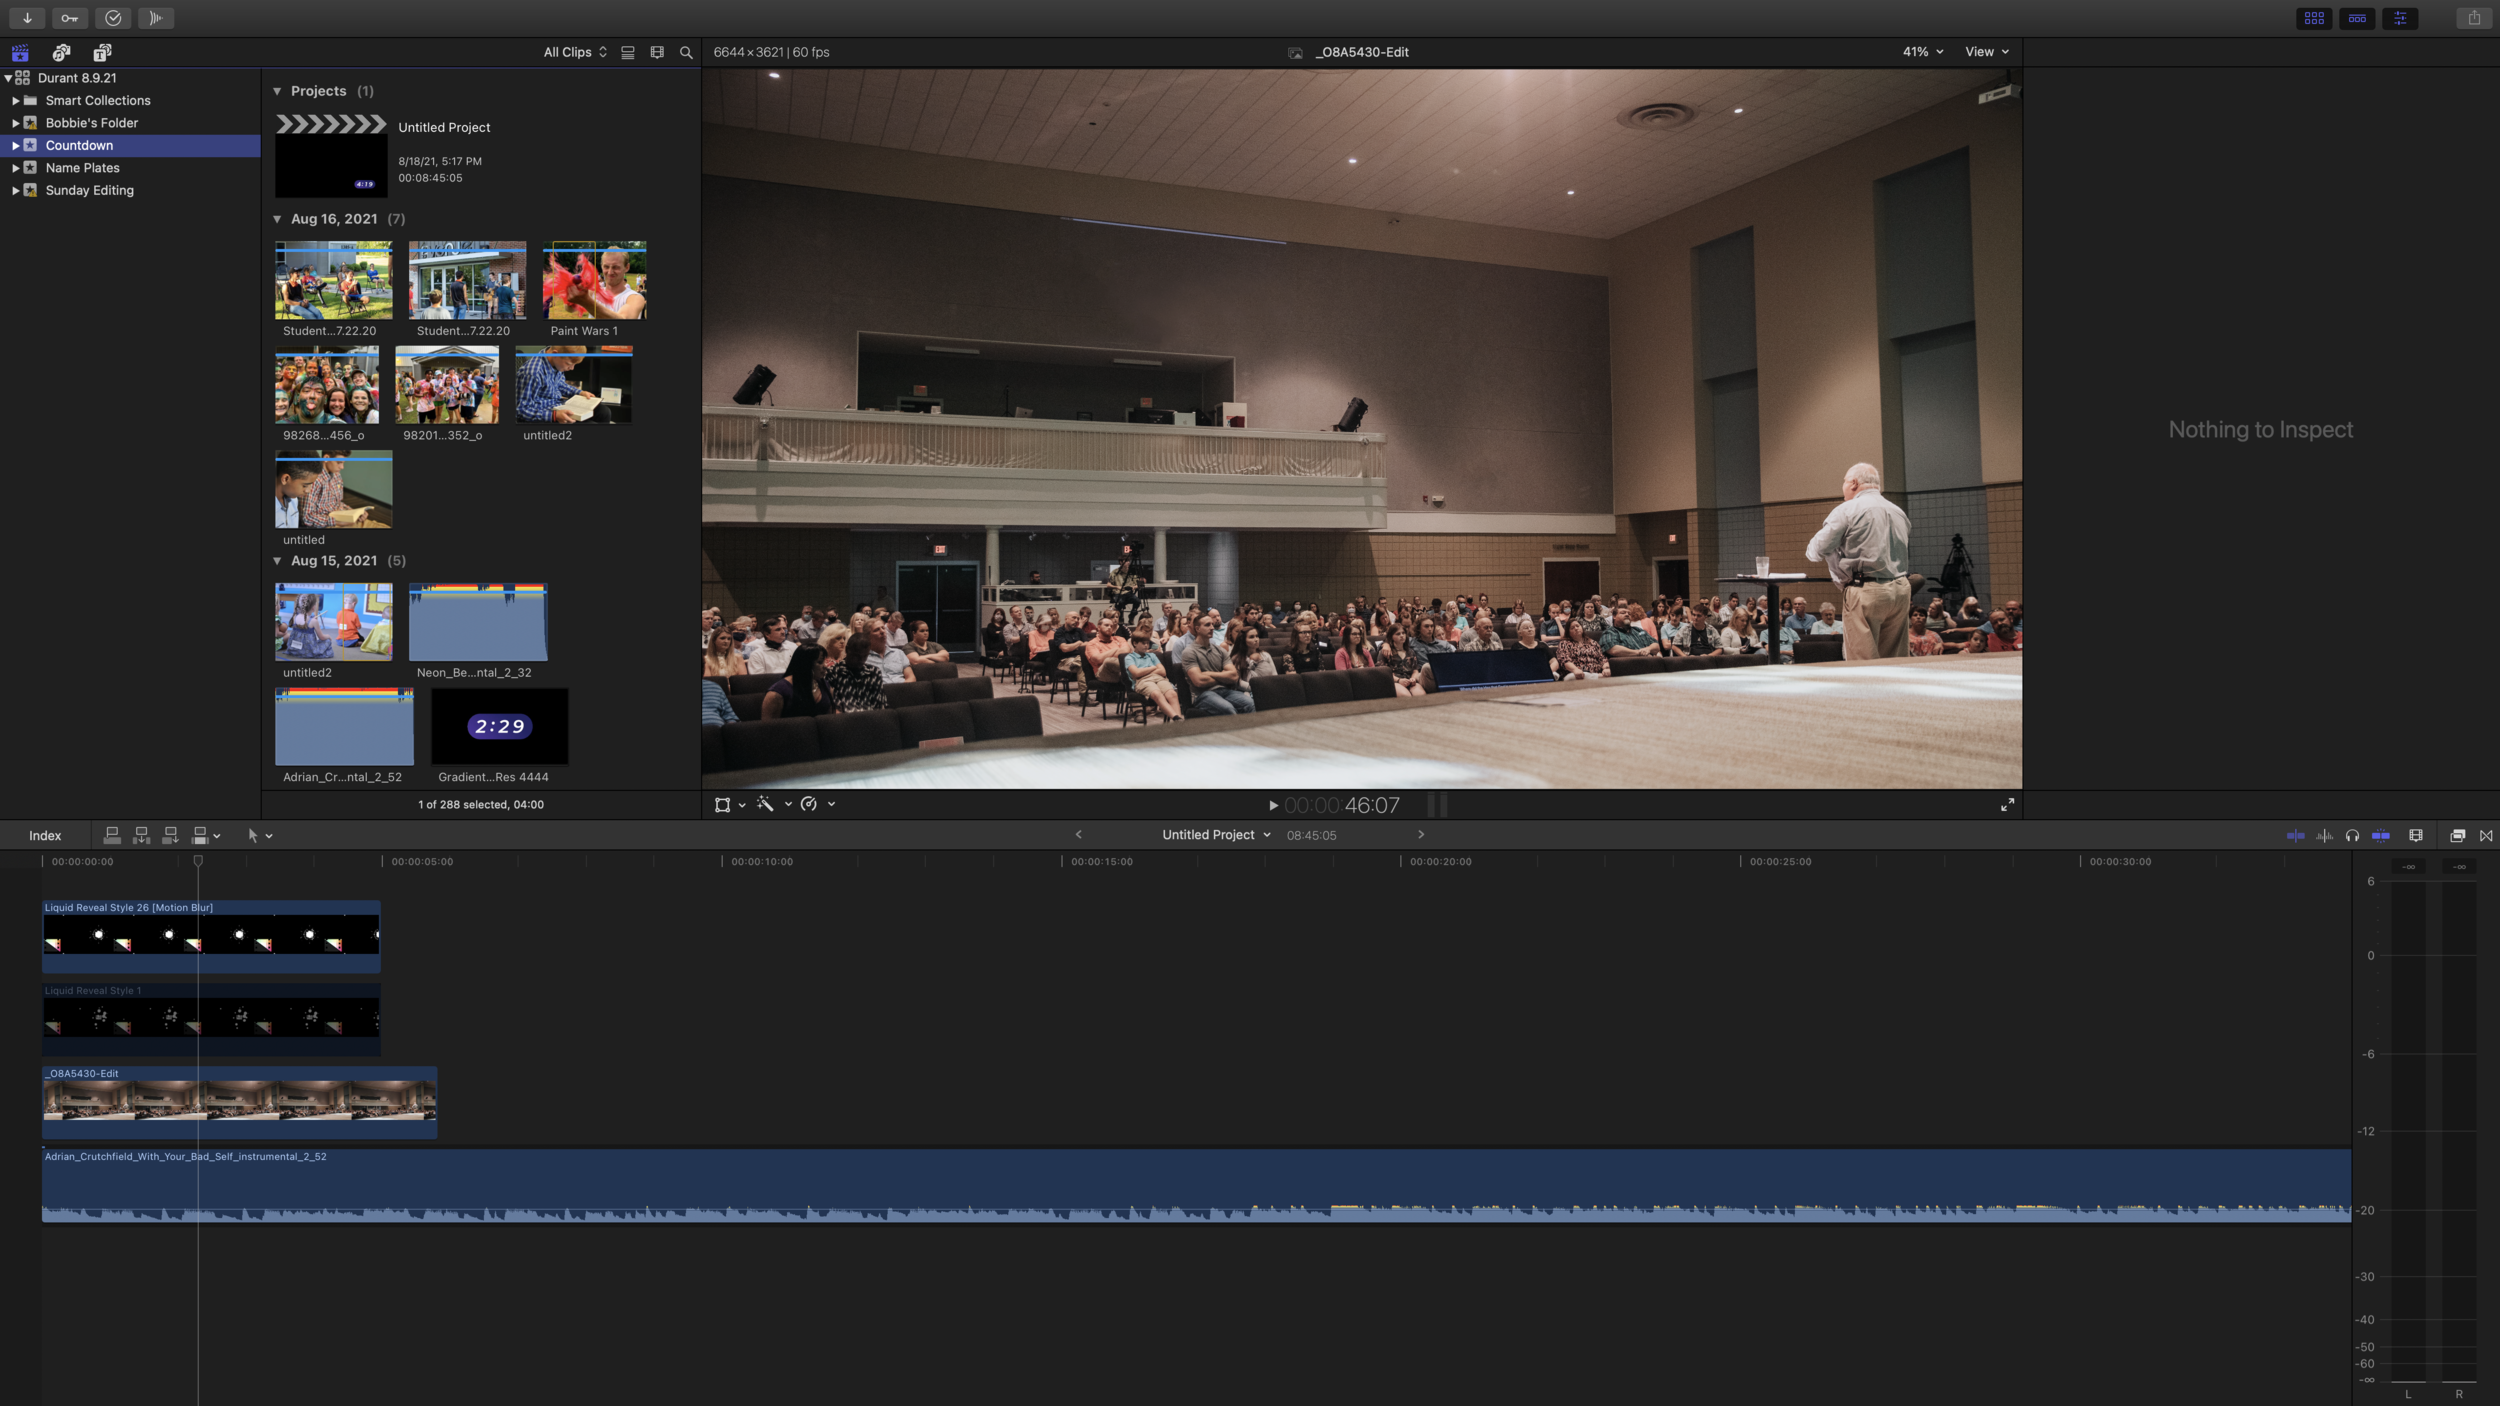Open the 41% zoom level menu
This screenshot has width=2500, height=1406.
(1922, 52)
